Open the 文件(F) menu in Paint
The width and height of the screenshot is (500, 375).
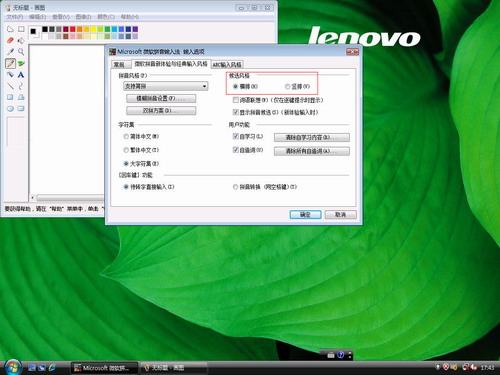point(15,17)
